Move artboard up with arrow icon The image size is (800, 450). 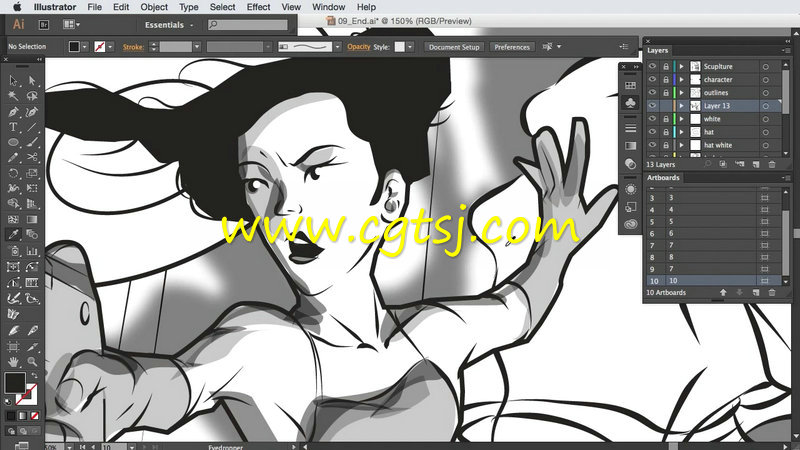point(723,292)
